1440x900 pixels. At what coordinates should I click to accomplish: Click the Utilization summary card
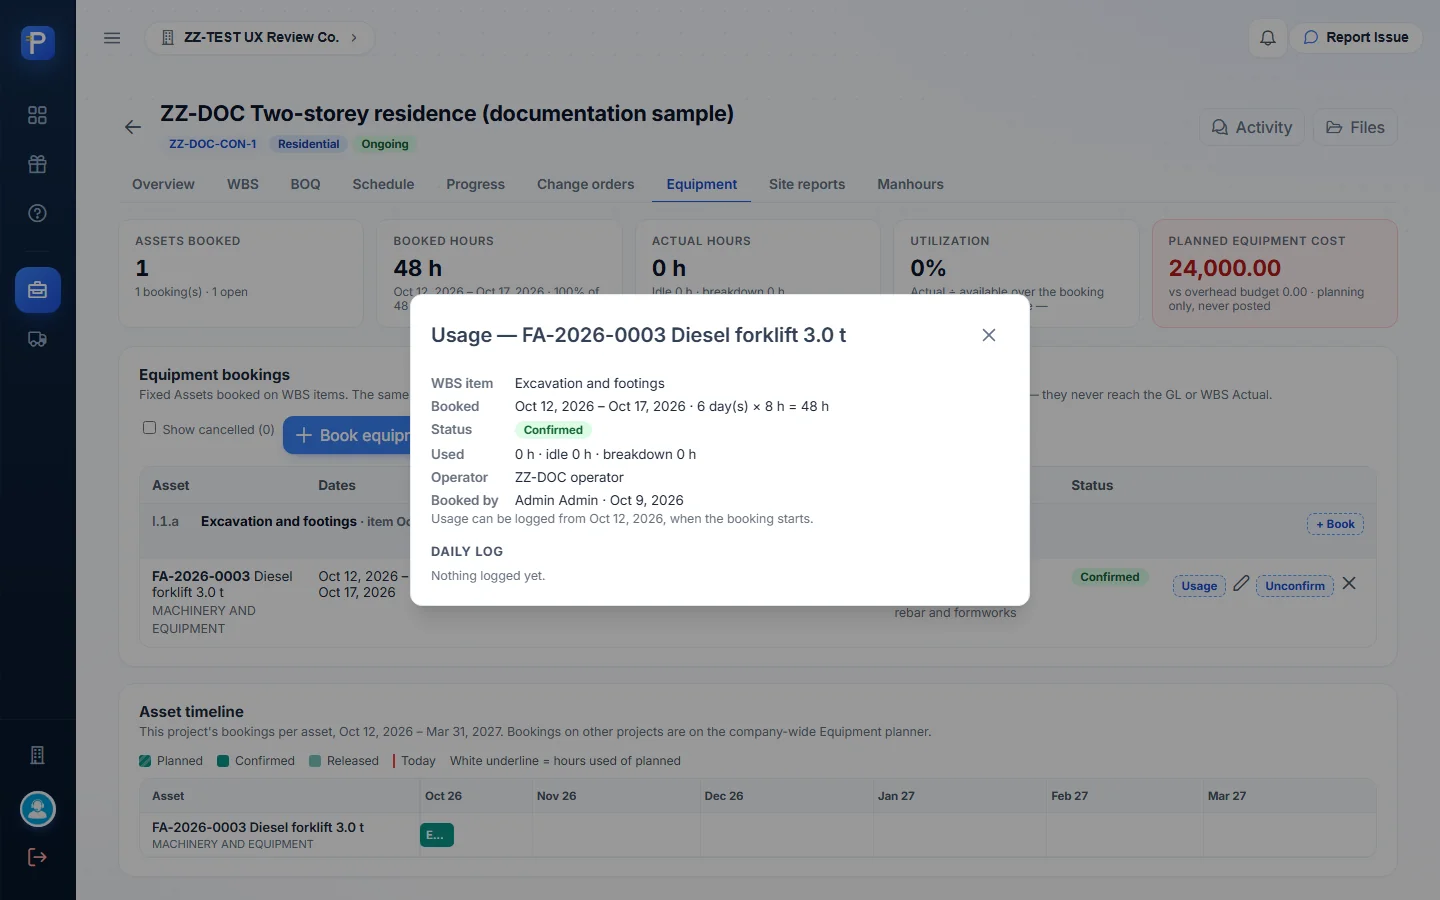(1016, 273)
